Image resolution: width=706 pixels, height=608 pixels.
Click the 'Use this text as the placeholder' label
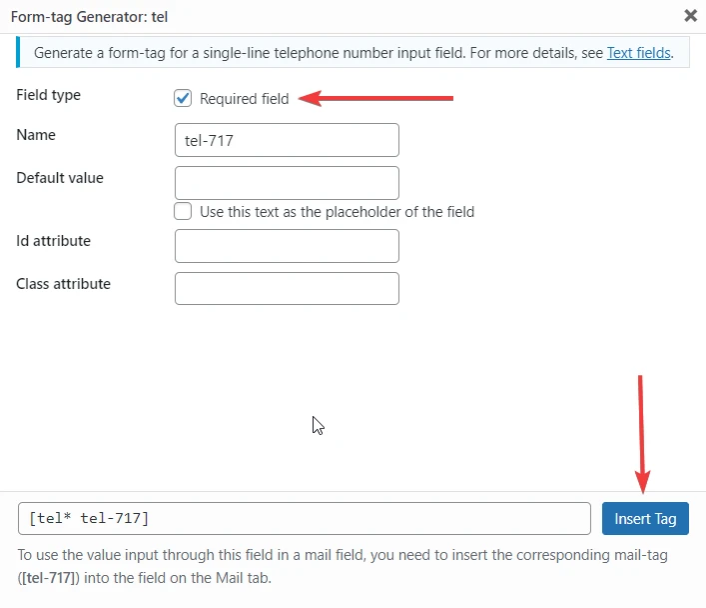[x=337, y=212]
